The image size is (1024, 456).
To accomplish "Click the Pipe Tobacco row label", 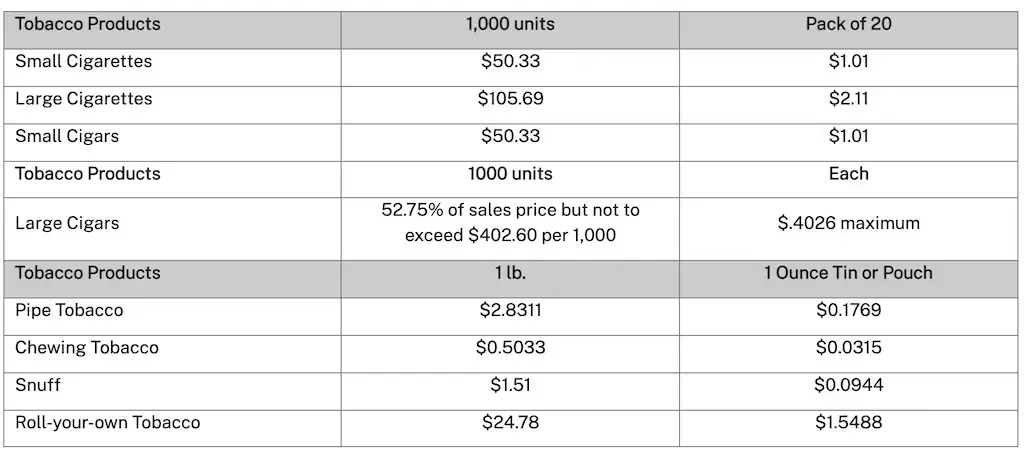I will coord(69,310).
